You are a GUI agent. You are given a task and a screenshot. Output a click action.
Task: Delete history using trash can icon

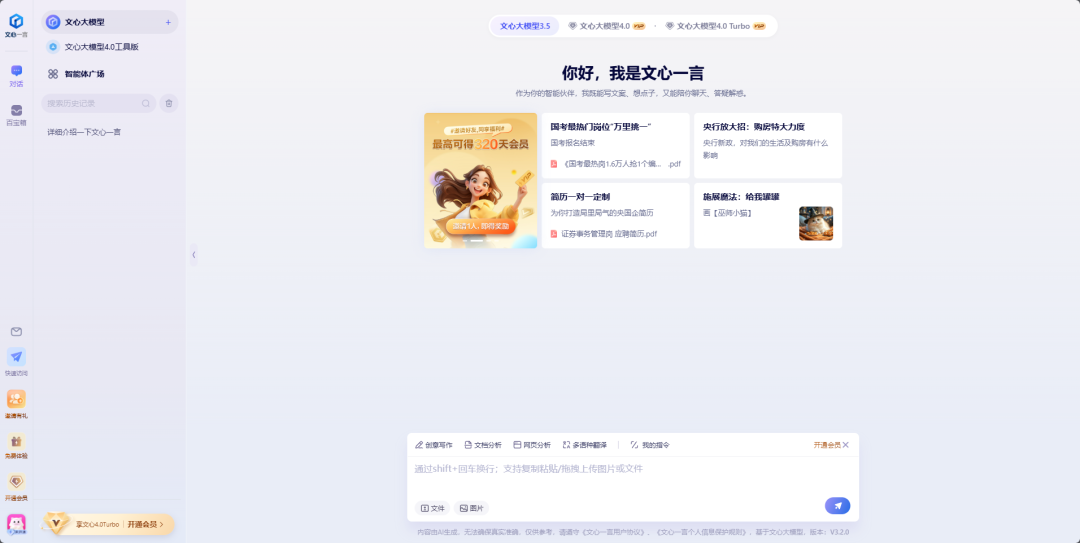tap(169, 103)
